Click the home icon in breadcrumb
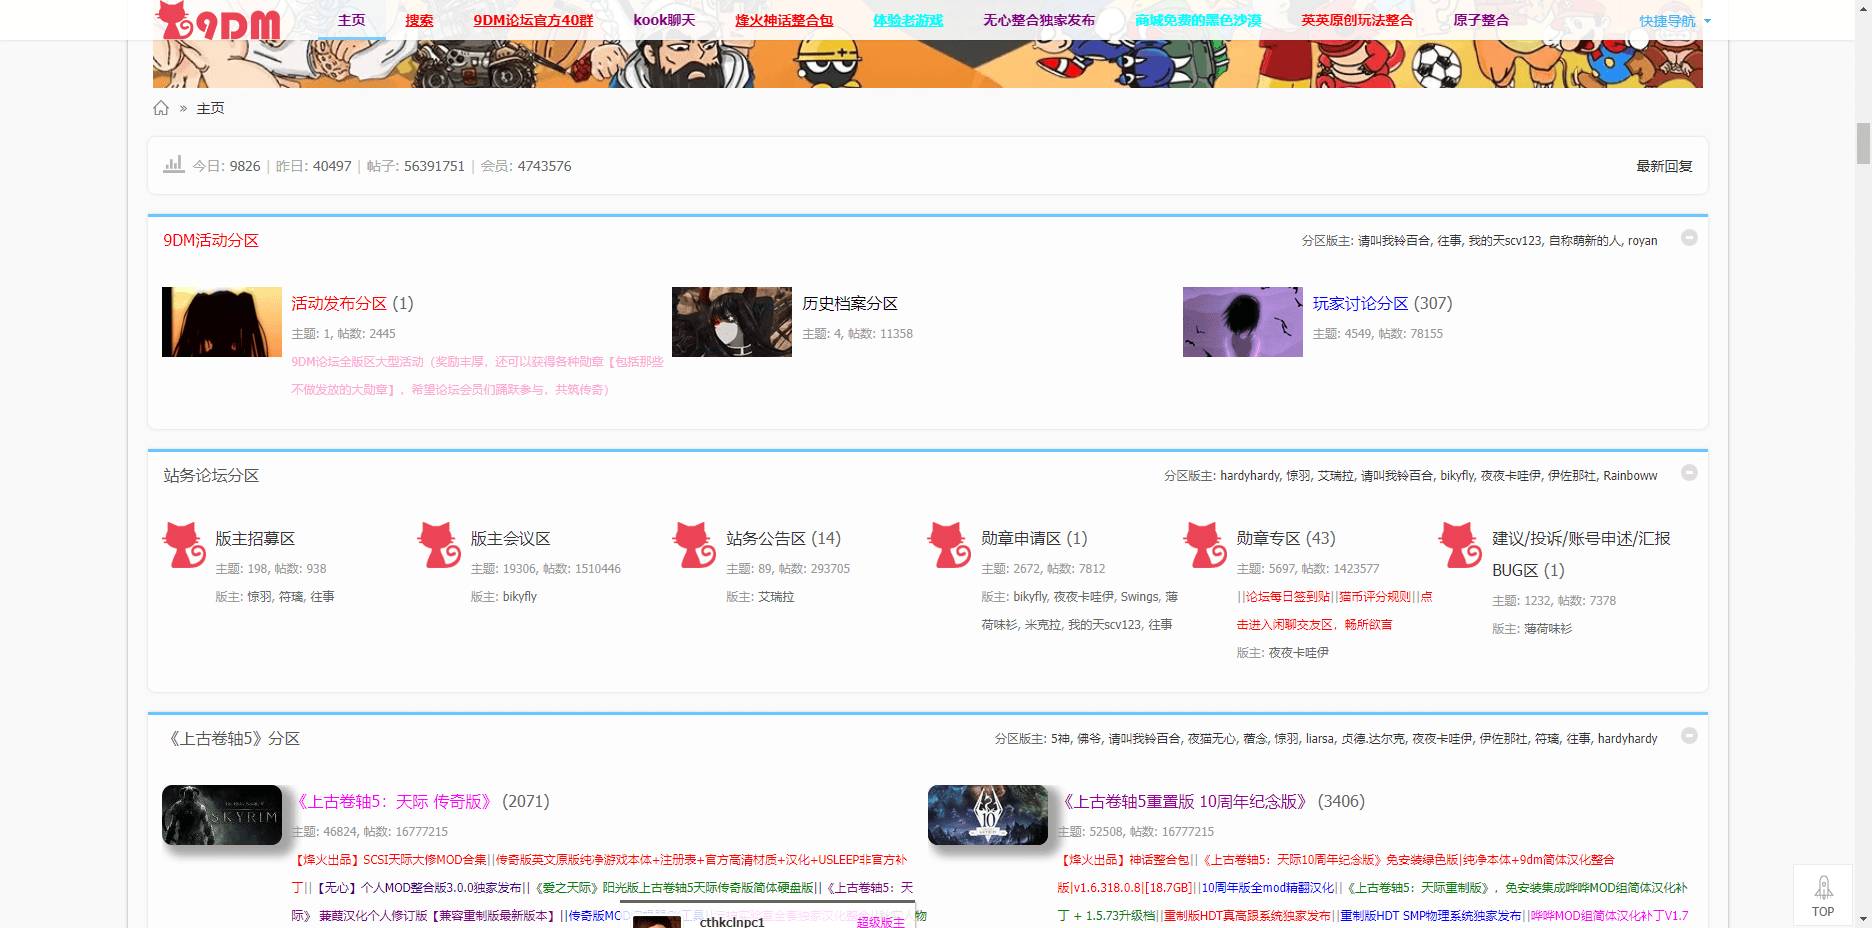The width and height of the screenshot is (1872, 928). pyautogui.click(x=161, y=108)
